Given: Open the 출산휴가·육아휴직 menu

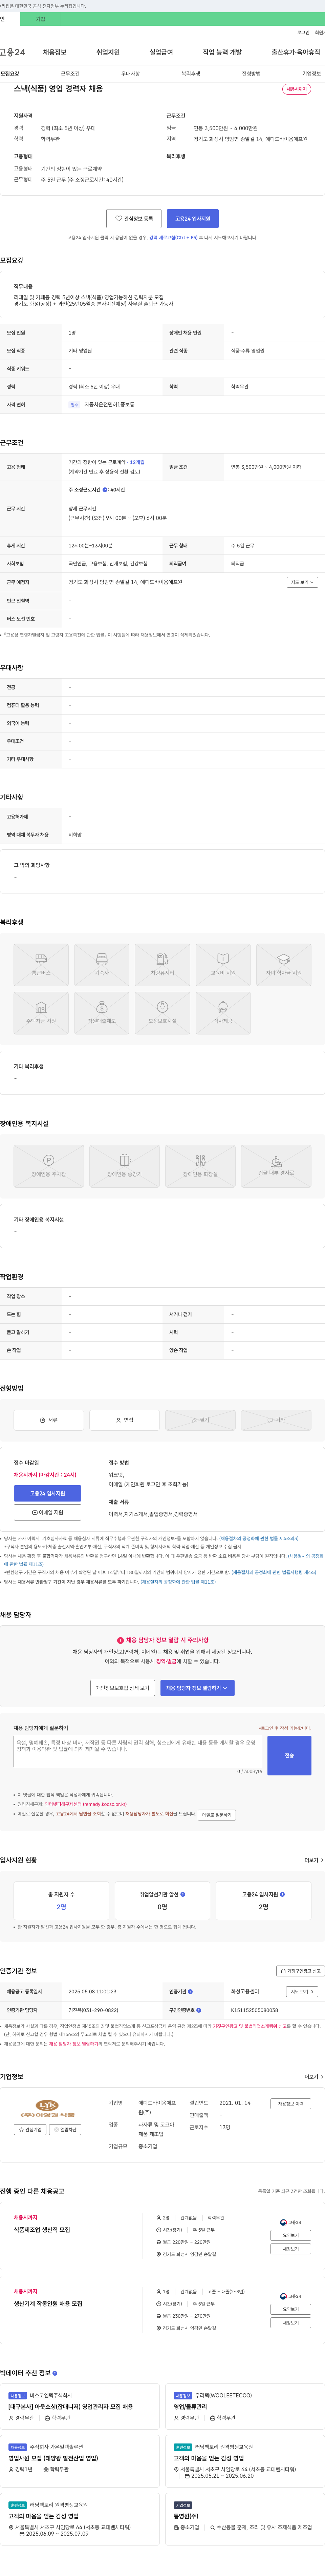Looking at the screenshot, I should pyautogui.click(x=296, y=52).
